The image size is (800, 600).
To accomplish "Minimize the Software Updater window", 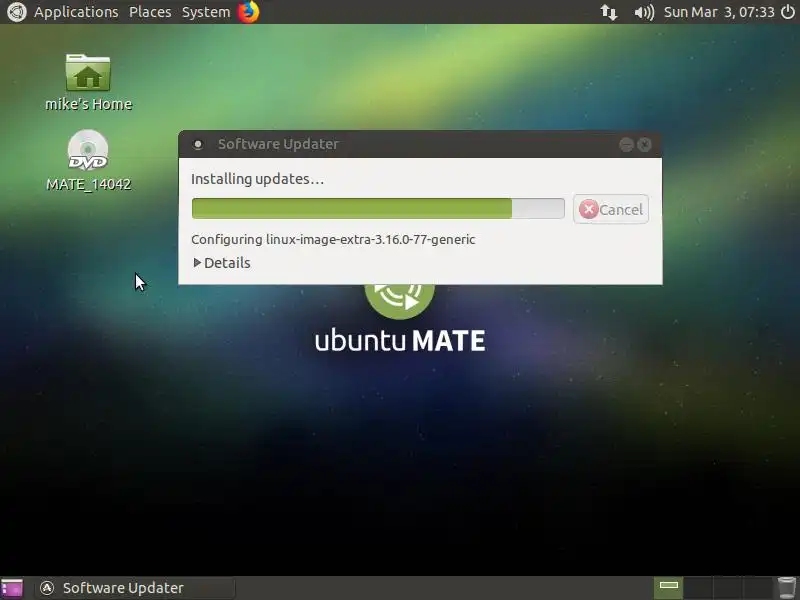I will tap(627, 145).
